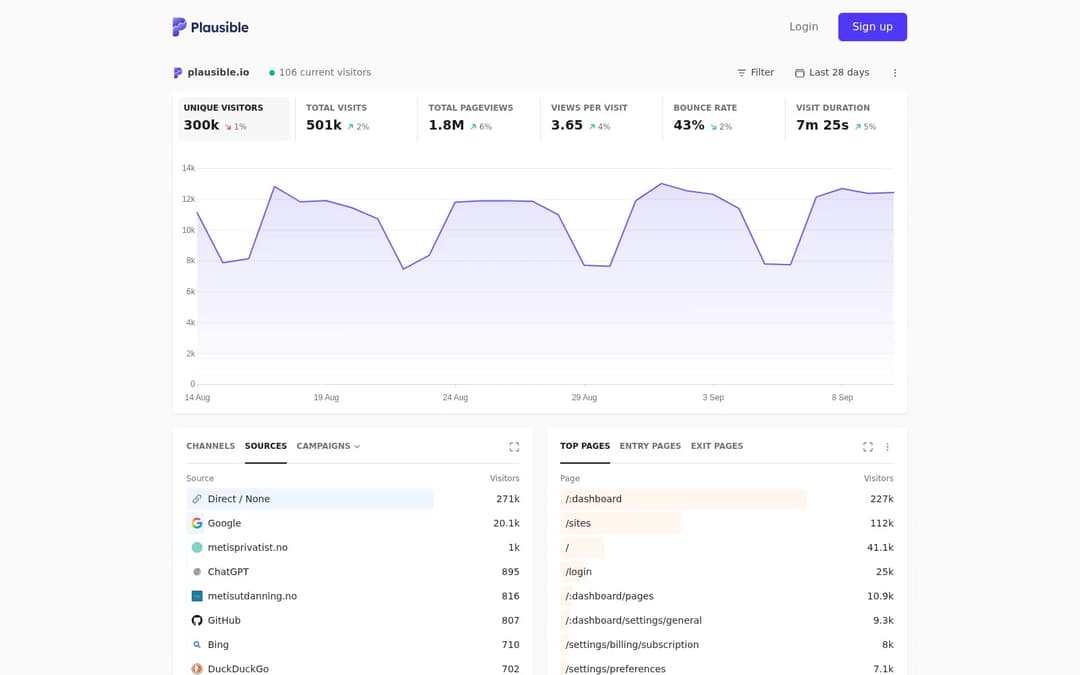Select the Exit Pages tab
The image size is (1080, 675).
[717, 446]
